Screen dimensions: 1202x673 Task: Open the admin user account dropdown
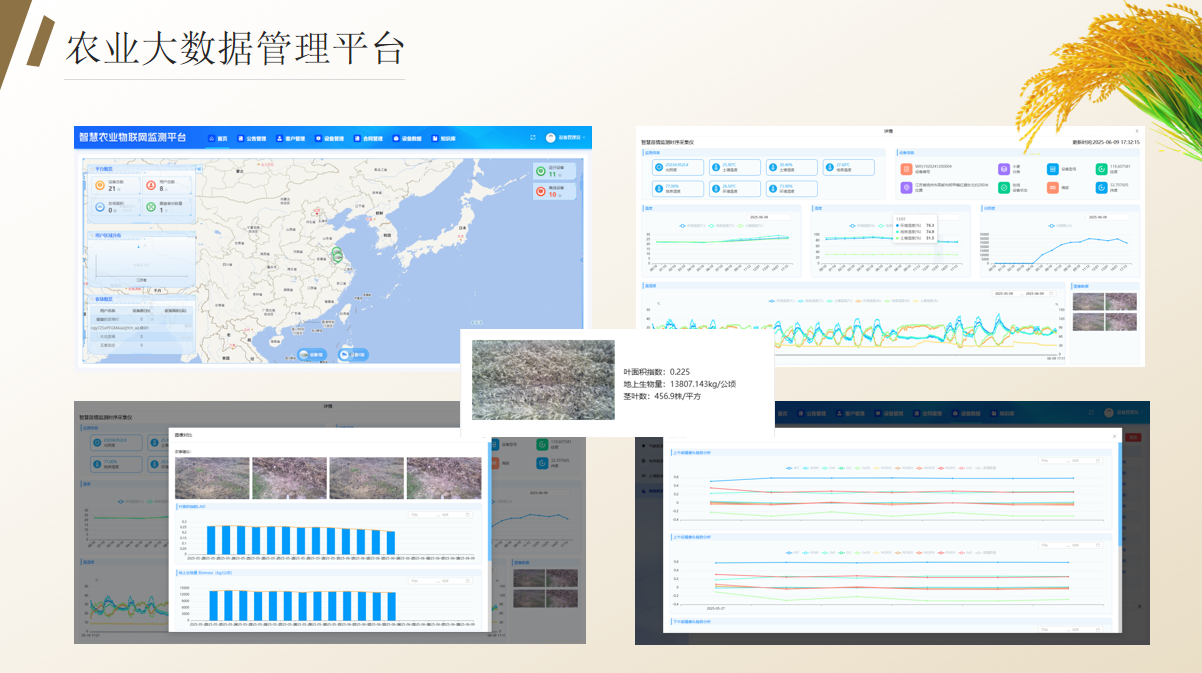567,137
